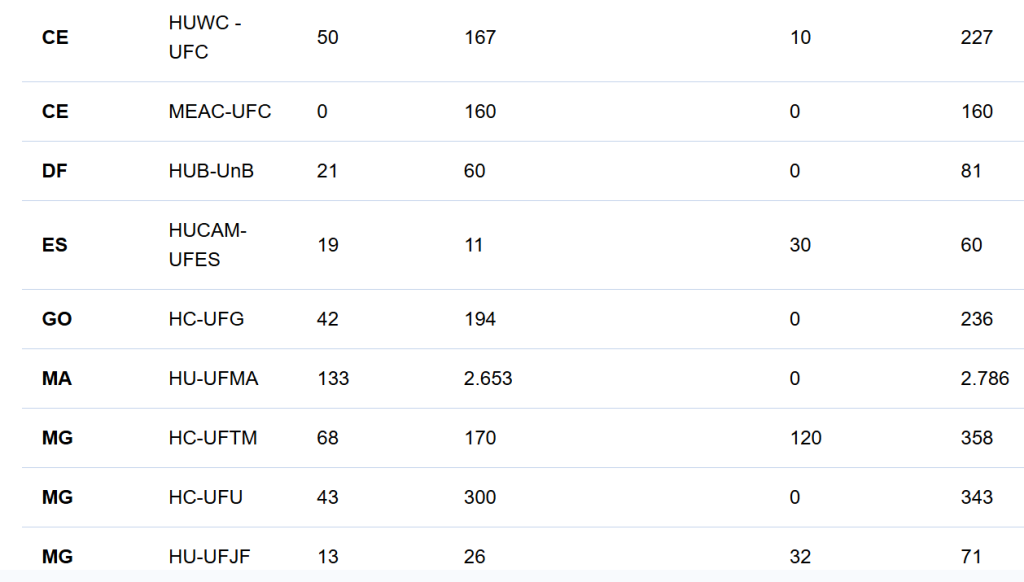Click the HC-UFTM hospital cell
Viewport: 1024px width, 582px height.
213,438
